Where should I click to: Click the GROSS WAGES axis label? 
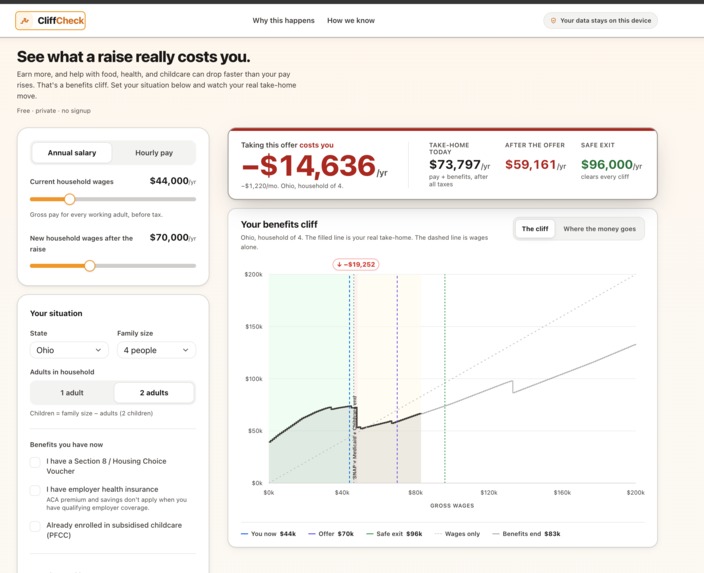tap(452, 506)
